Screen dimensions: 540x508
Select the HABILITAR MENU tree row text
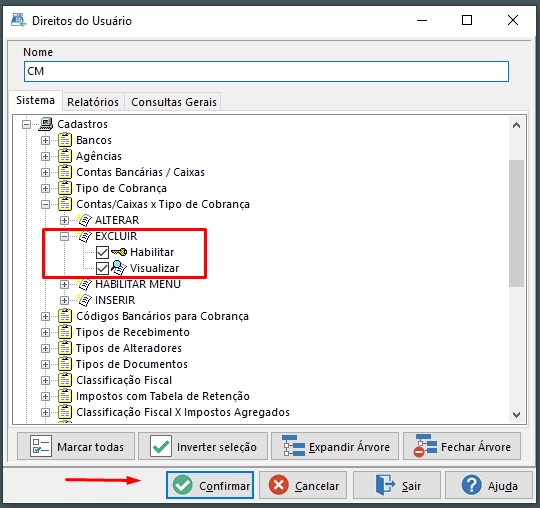click(138, 284)
